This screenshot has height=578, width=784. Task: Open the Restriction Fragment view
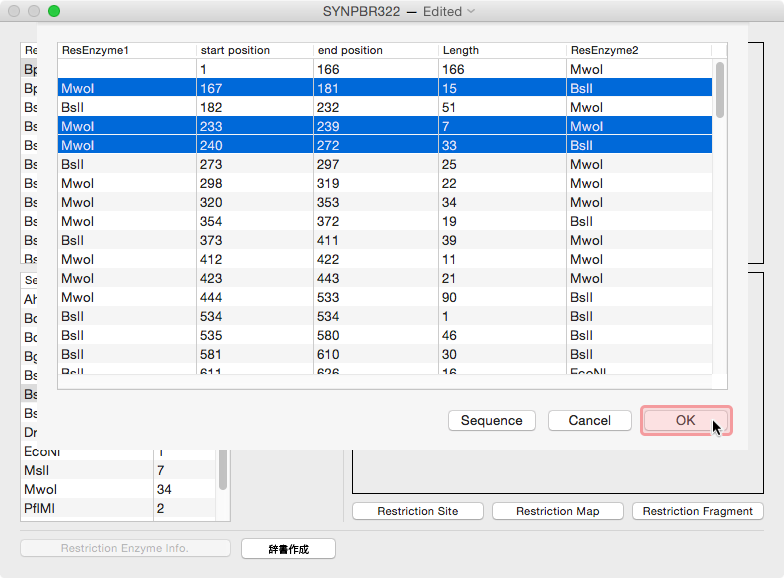coord(697,511)
